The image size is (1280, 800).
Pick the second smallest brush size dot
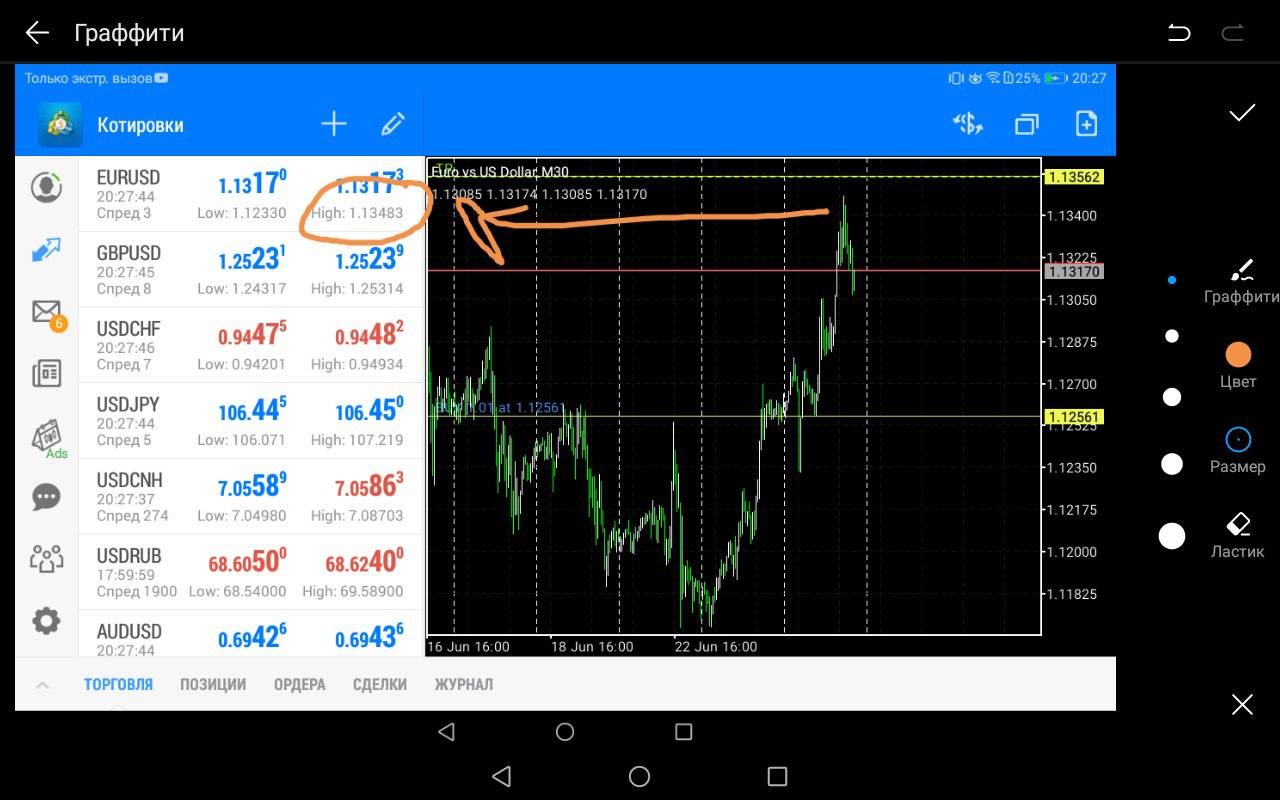(1172, 337)
